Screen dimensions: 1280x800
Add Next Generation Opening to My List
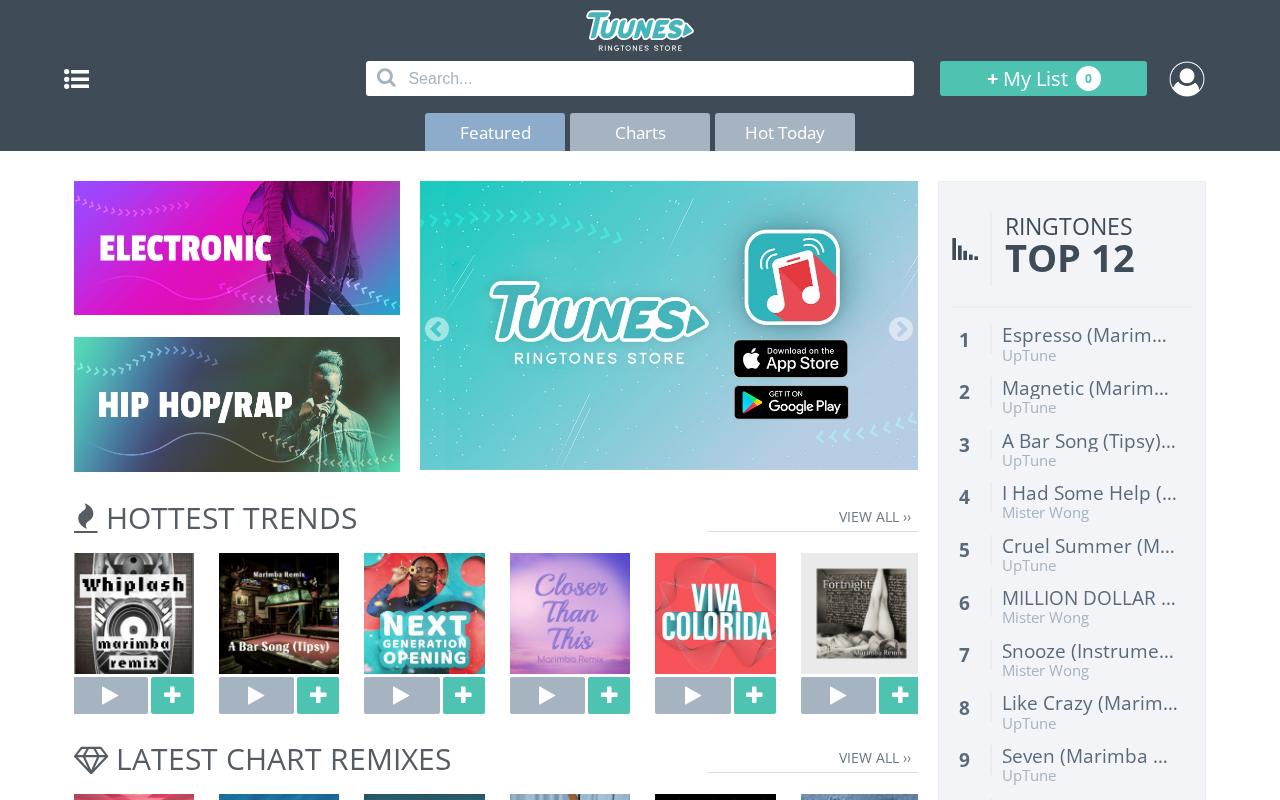coord(464,695)
